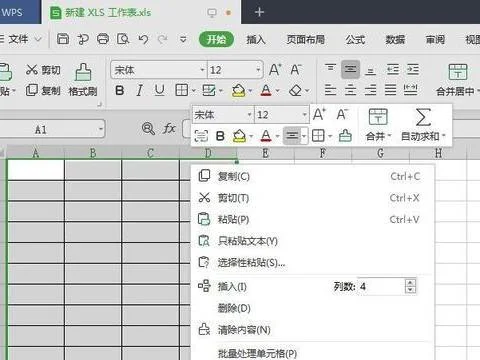Click ribbon borders icon
The height and width of the screenshot is (360, 480).
[182, 90]
